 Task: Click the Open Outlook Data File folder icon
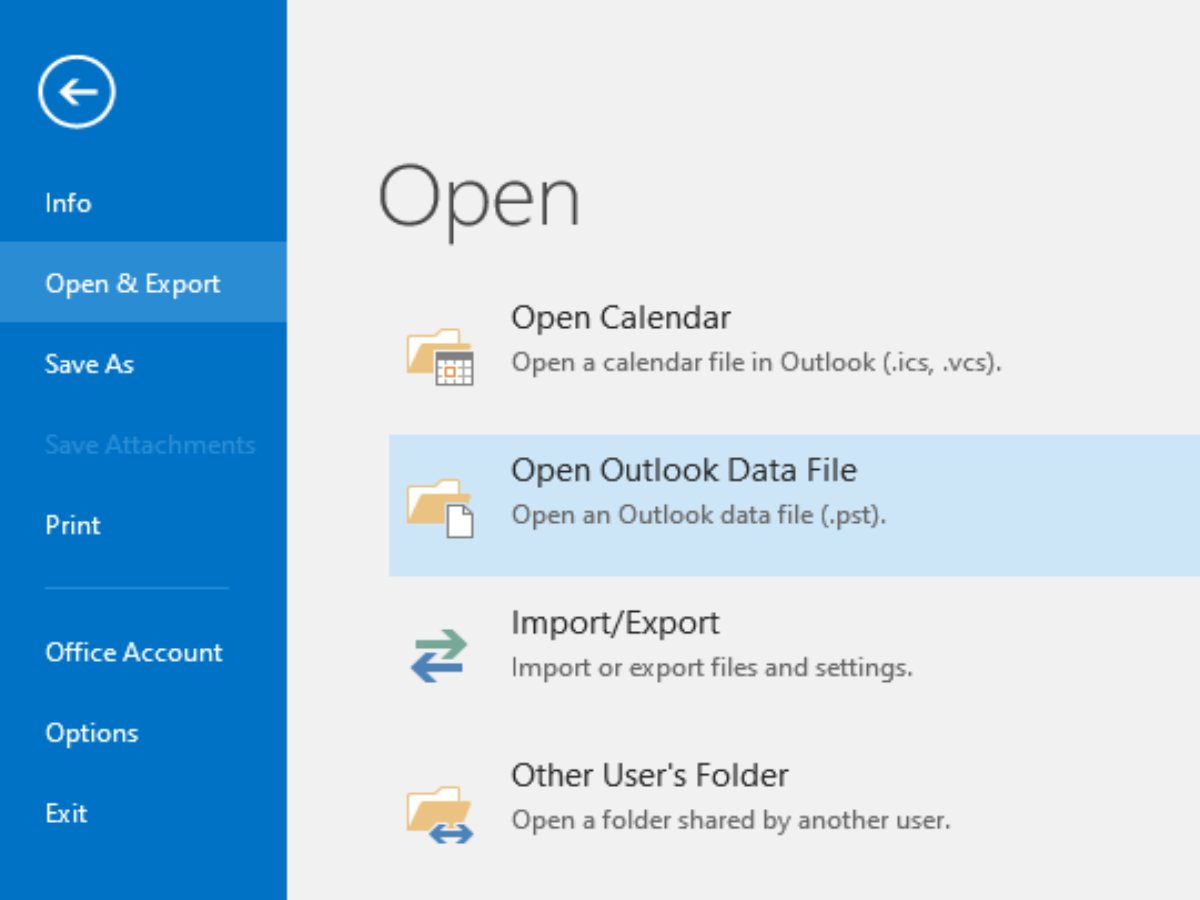coord(440,508)
